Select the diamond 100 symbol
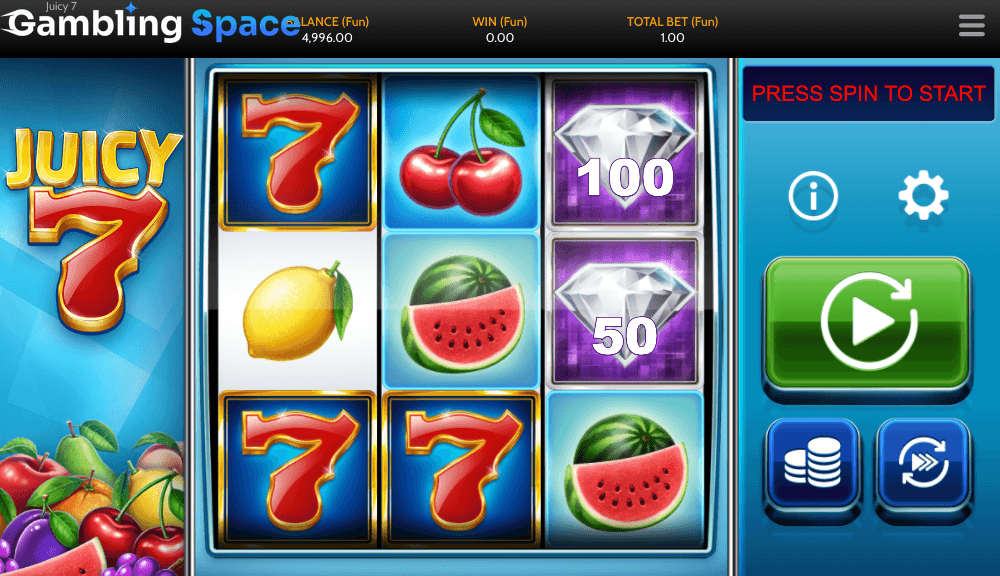 [x=624, y=152]
